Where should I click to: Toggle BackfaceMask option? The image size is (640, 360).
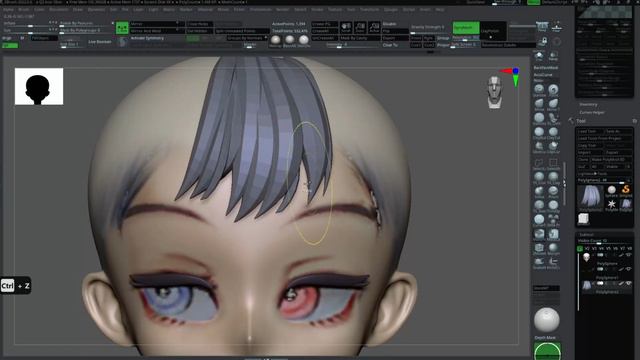pyautogui.click(x=545, y=67)
